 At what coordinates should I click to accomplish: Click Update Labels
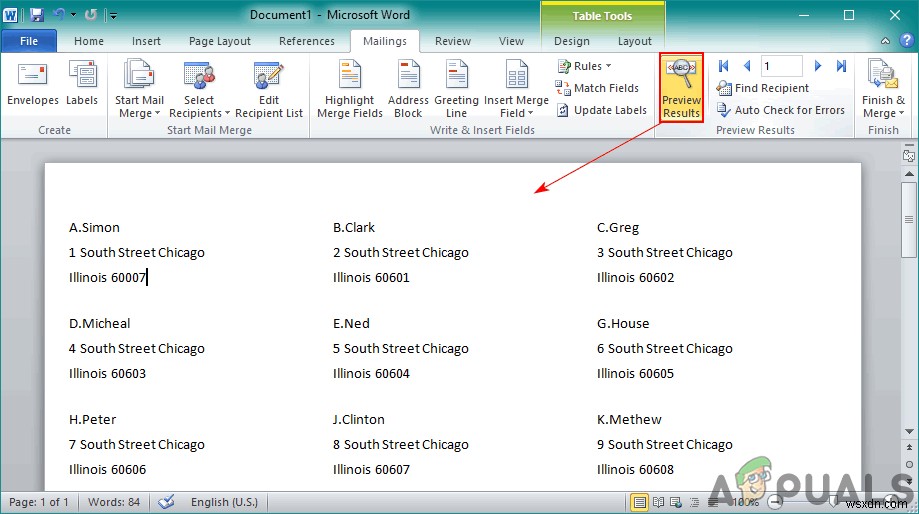pos(601,110)
